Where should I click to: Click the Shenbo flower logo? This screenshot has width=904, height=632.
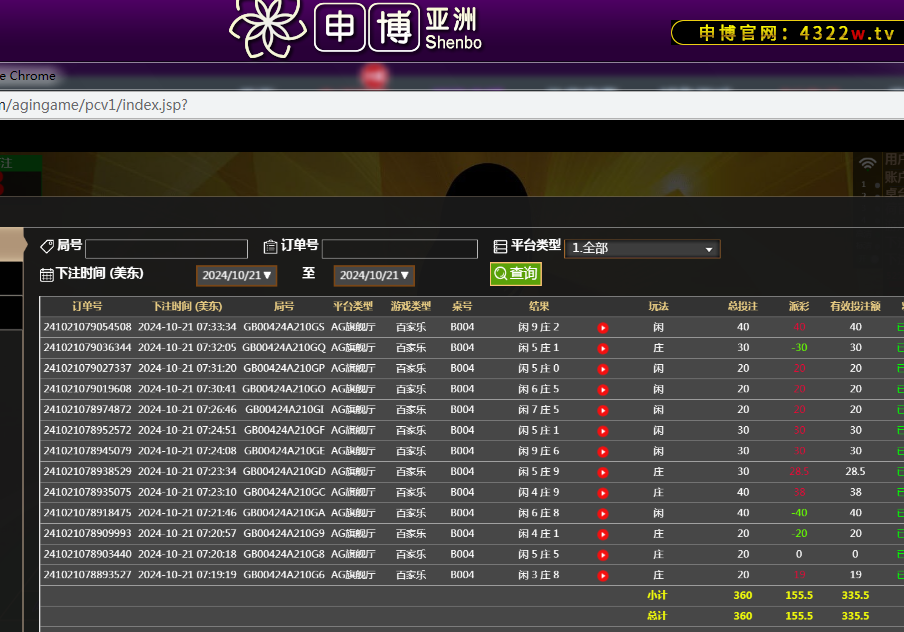266,28
